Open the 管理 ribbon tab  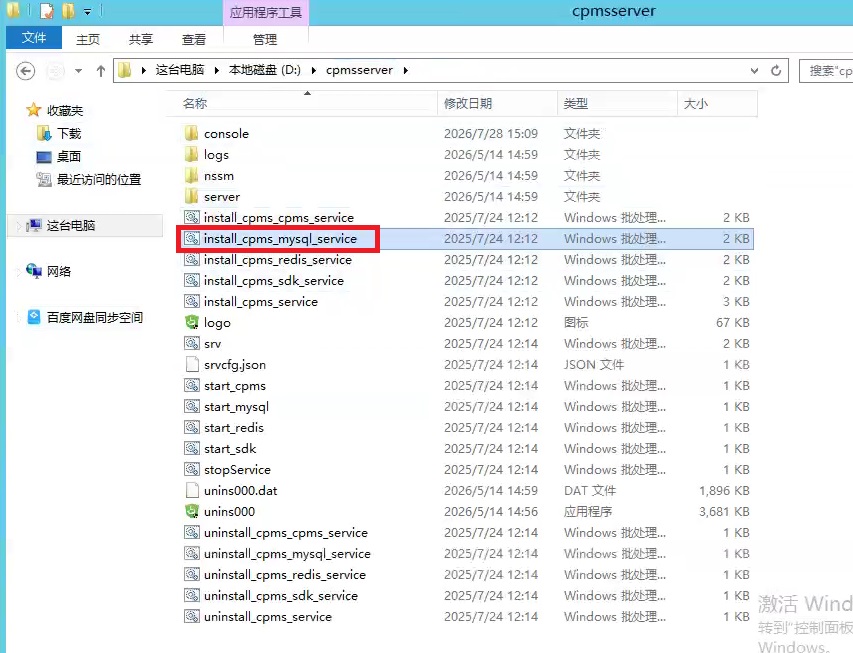265,39
